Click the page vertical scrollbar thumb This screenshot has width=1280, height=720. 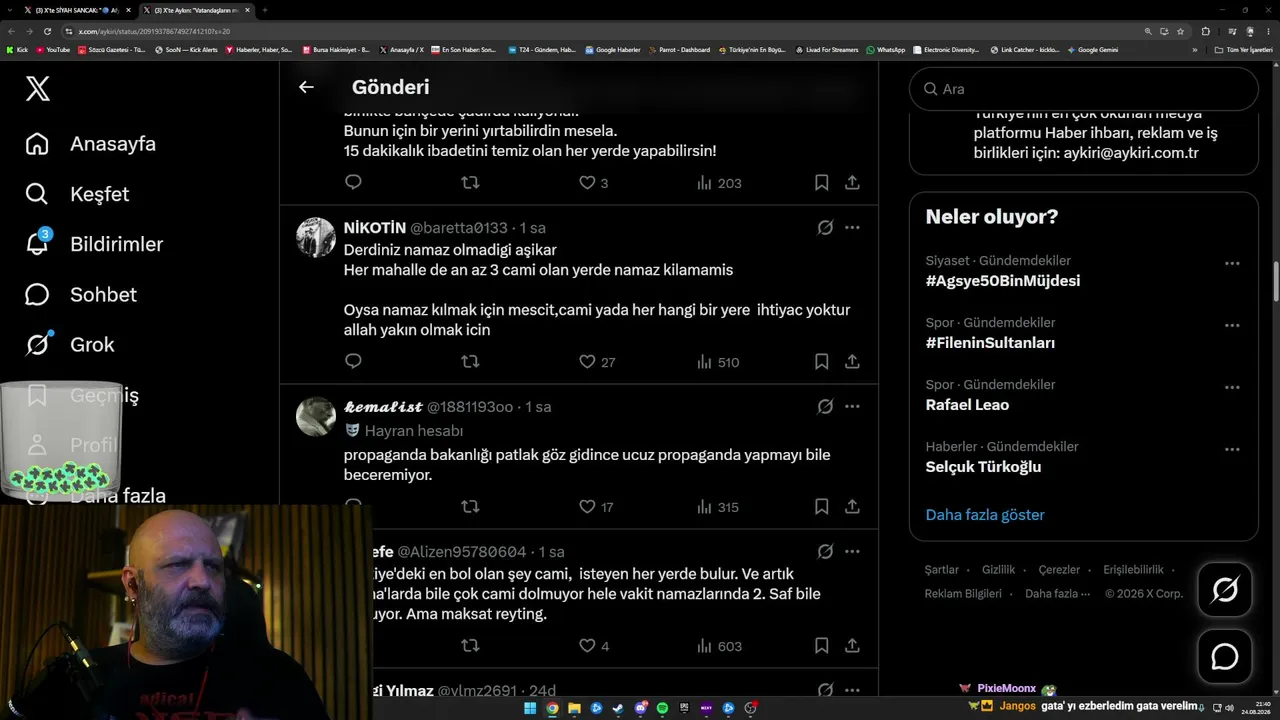point(1275,280)
